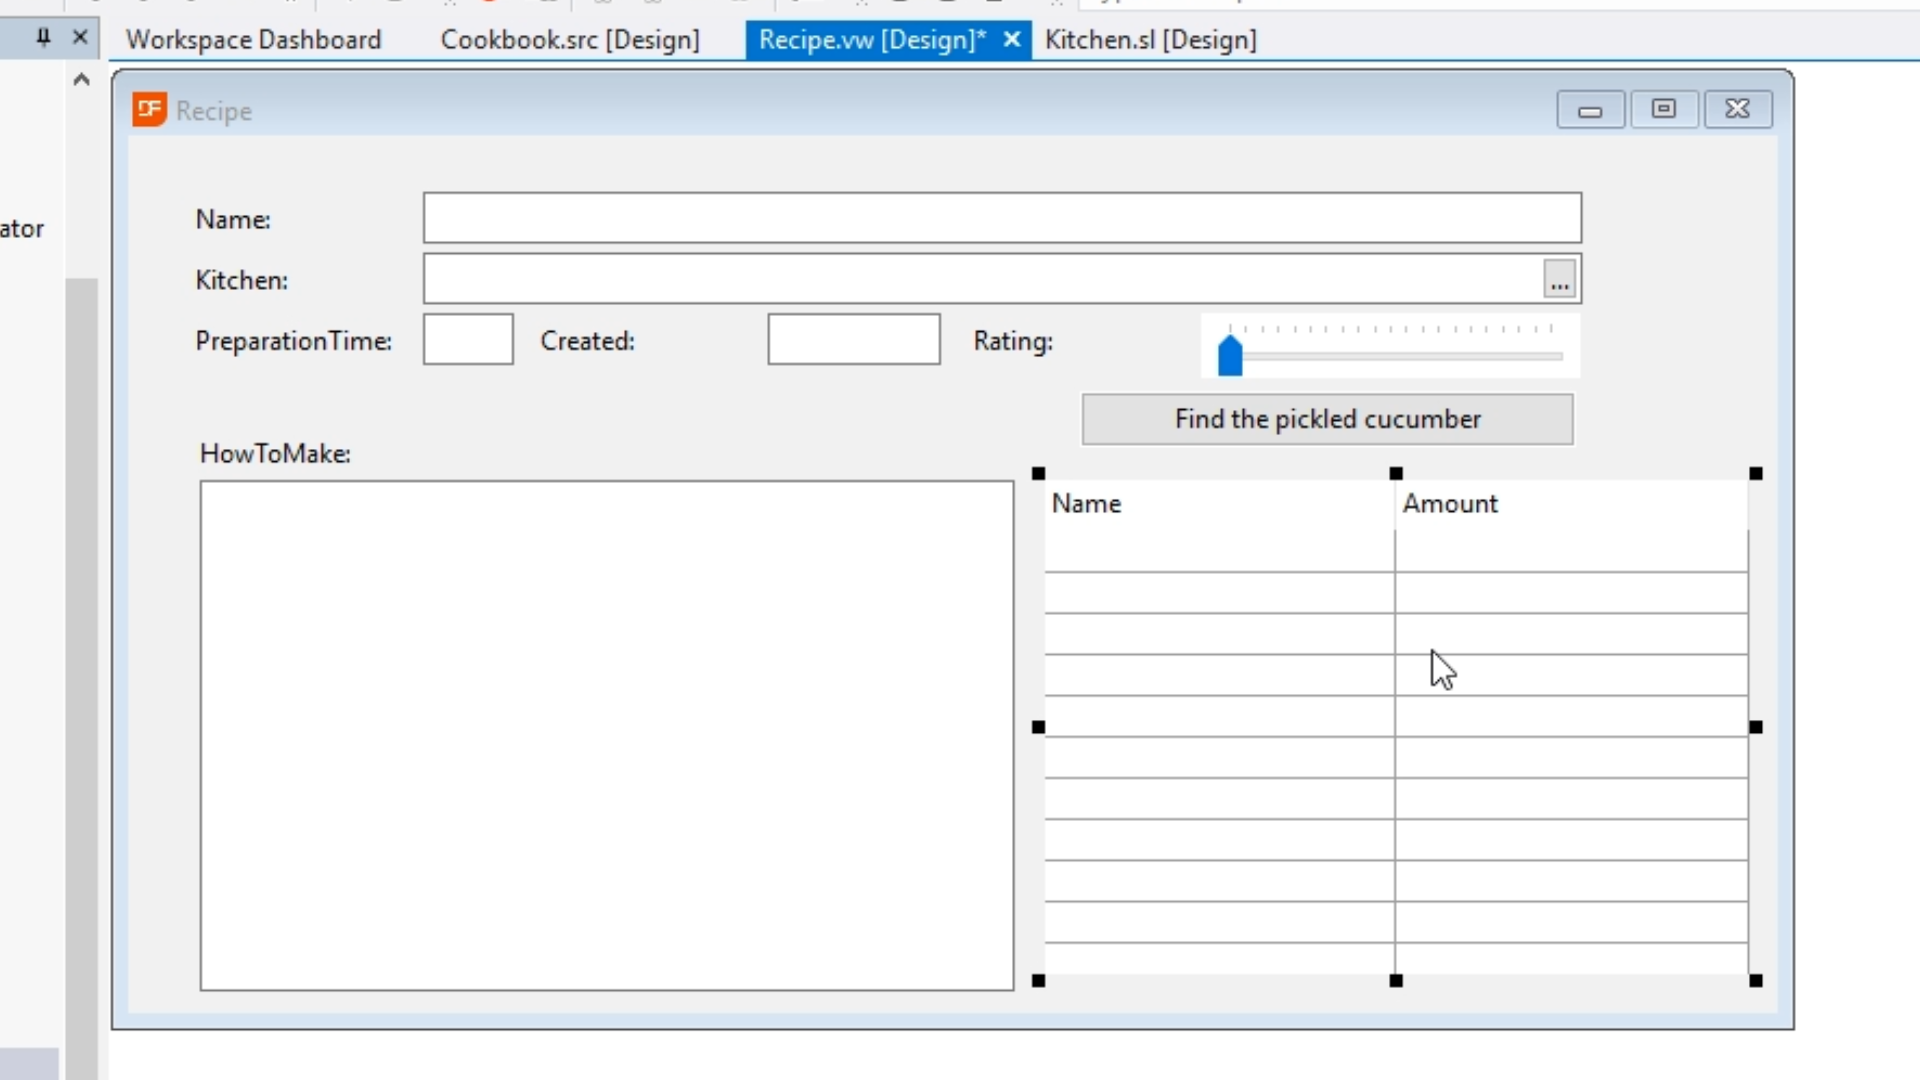
Task: Click the HowToMake text area
Action: 606,735
